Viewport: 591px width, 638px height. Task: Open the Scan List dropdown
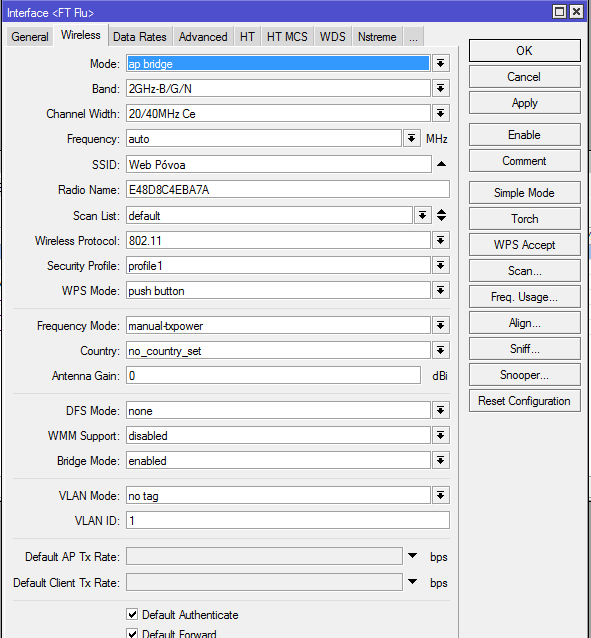point(422,215)
